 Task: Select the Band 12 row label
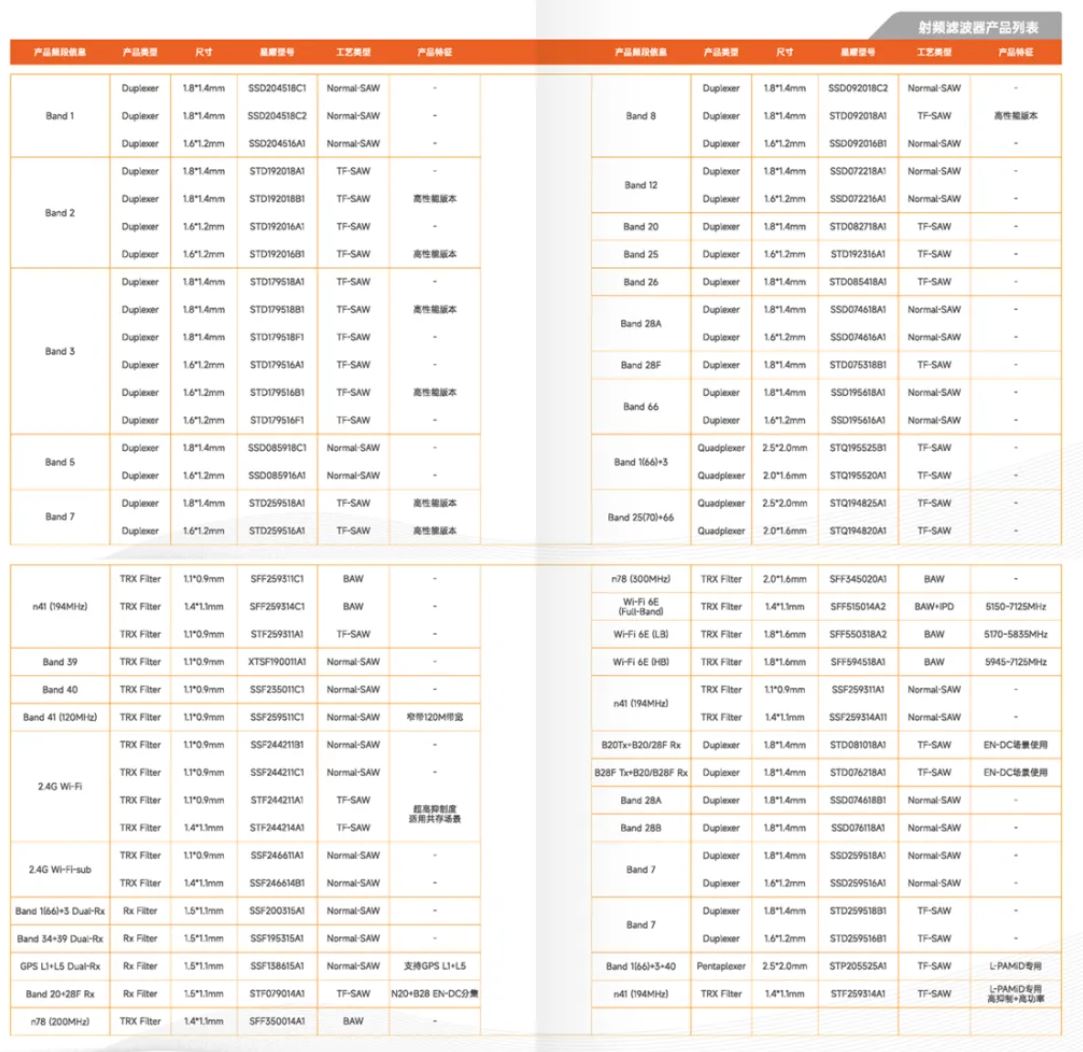coord(640,185)
